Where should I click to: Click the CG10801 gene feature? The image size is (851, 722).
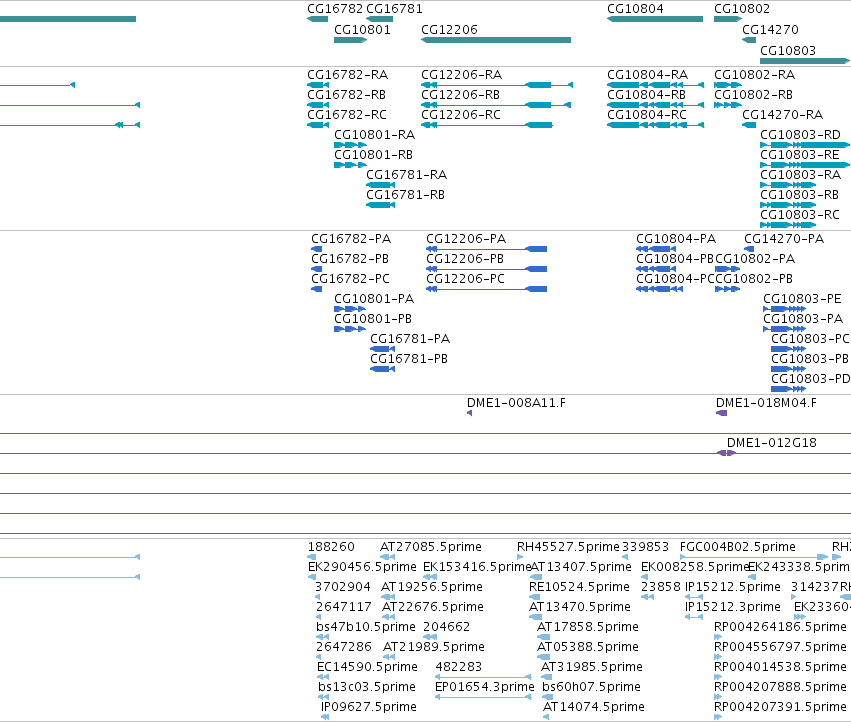coord(351,40)
